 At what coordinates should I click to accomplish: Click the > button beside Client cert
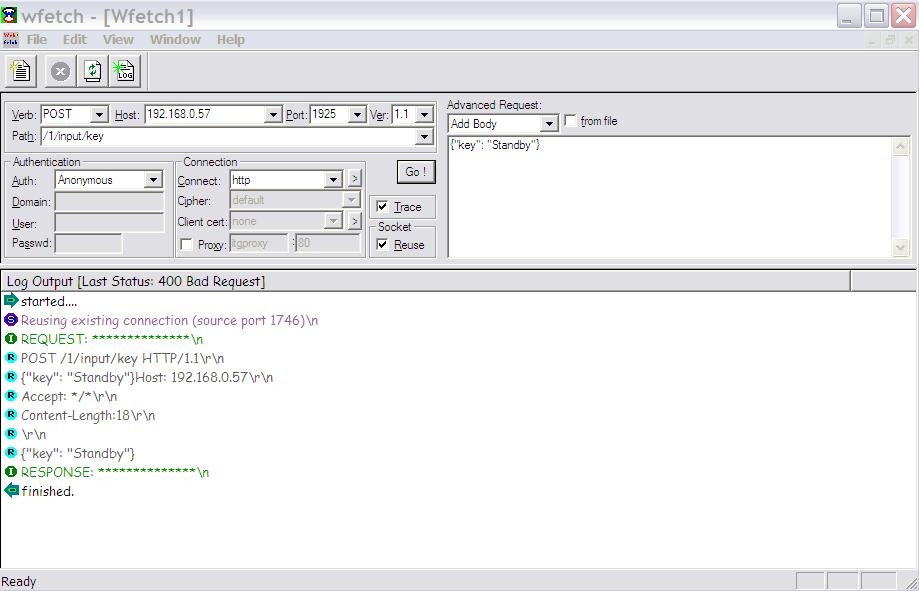355,221
